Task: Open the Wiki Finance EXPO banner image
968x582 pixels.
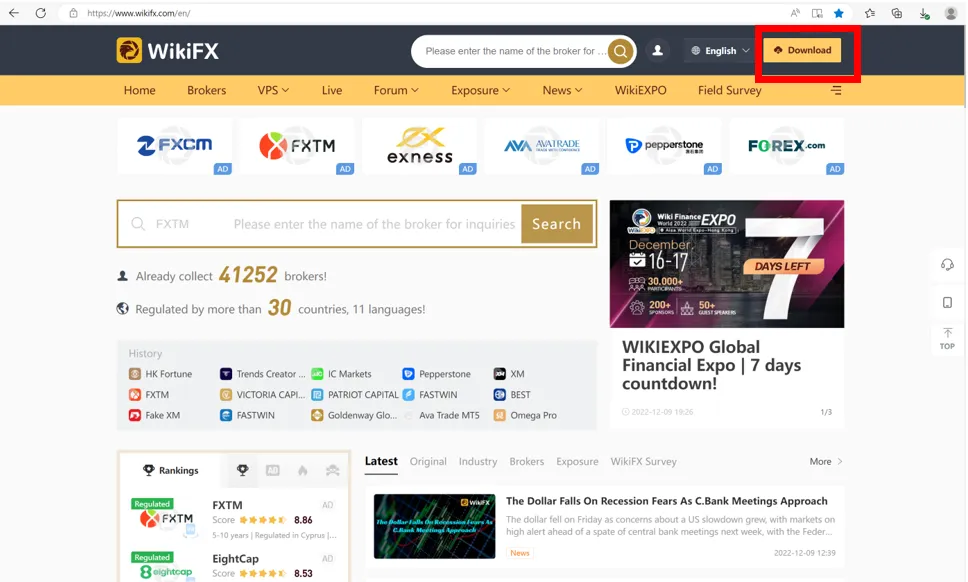Action: 727,264
